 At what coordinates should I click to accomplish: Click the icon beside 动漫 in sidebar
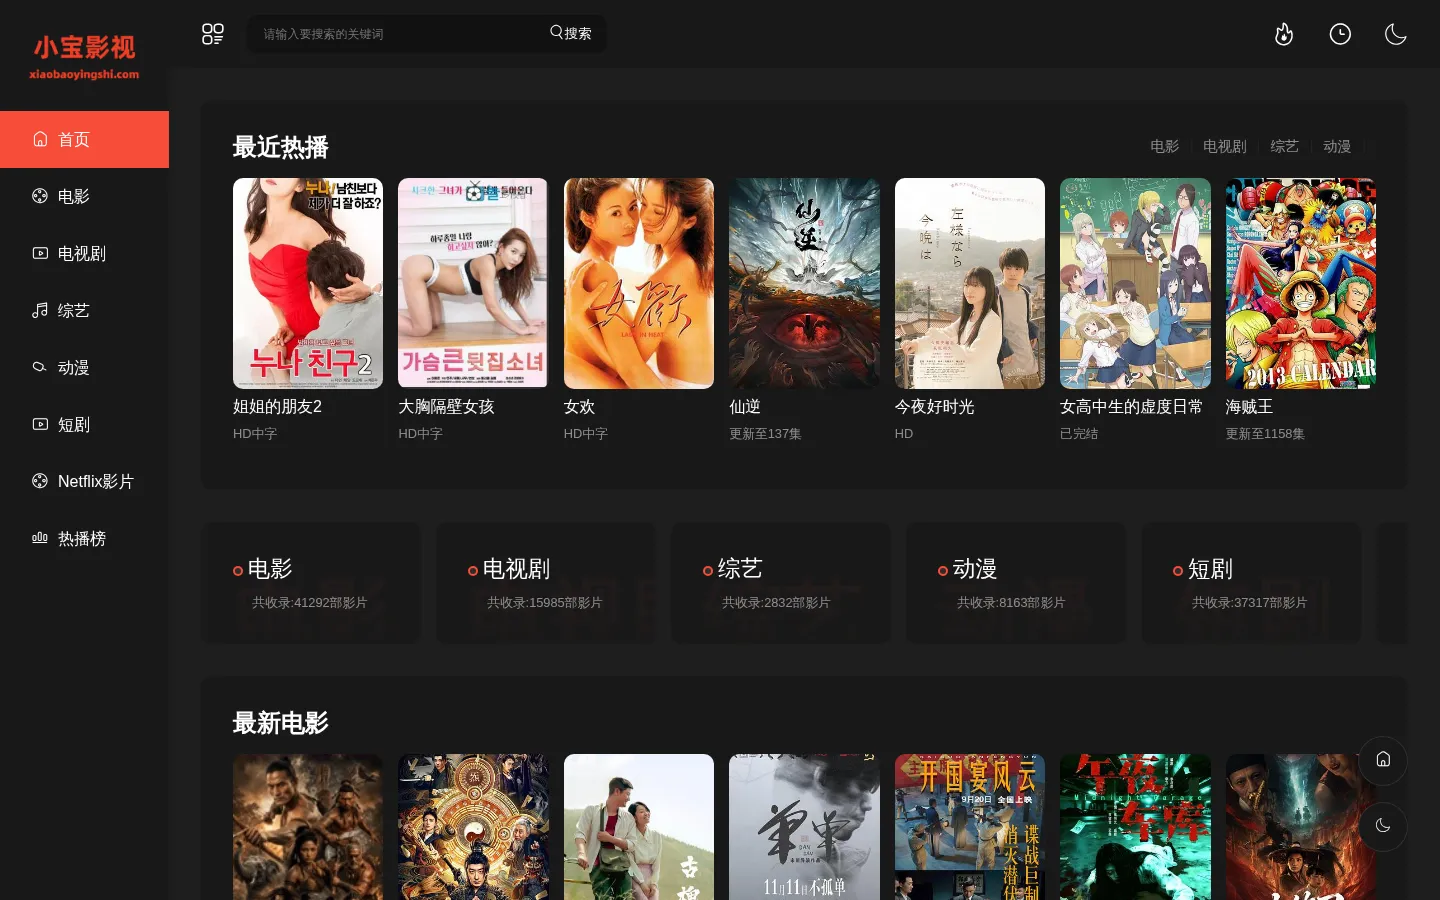pos(40,367)
